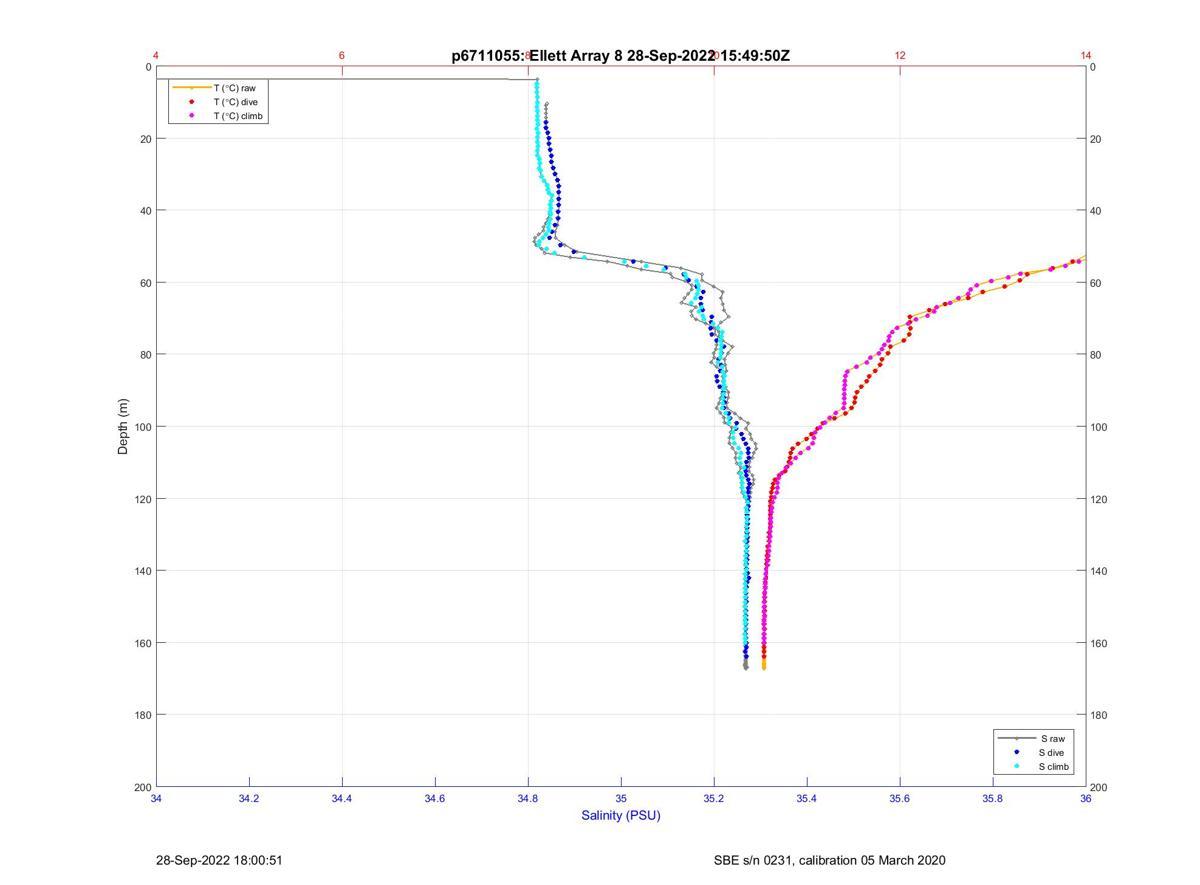The height and width of the screenshot is (885, 1200).
Task: Click the red temperature tick label '12'
Action: coord(900,55)
